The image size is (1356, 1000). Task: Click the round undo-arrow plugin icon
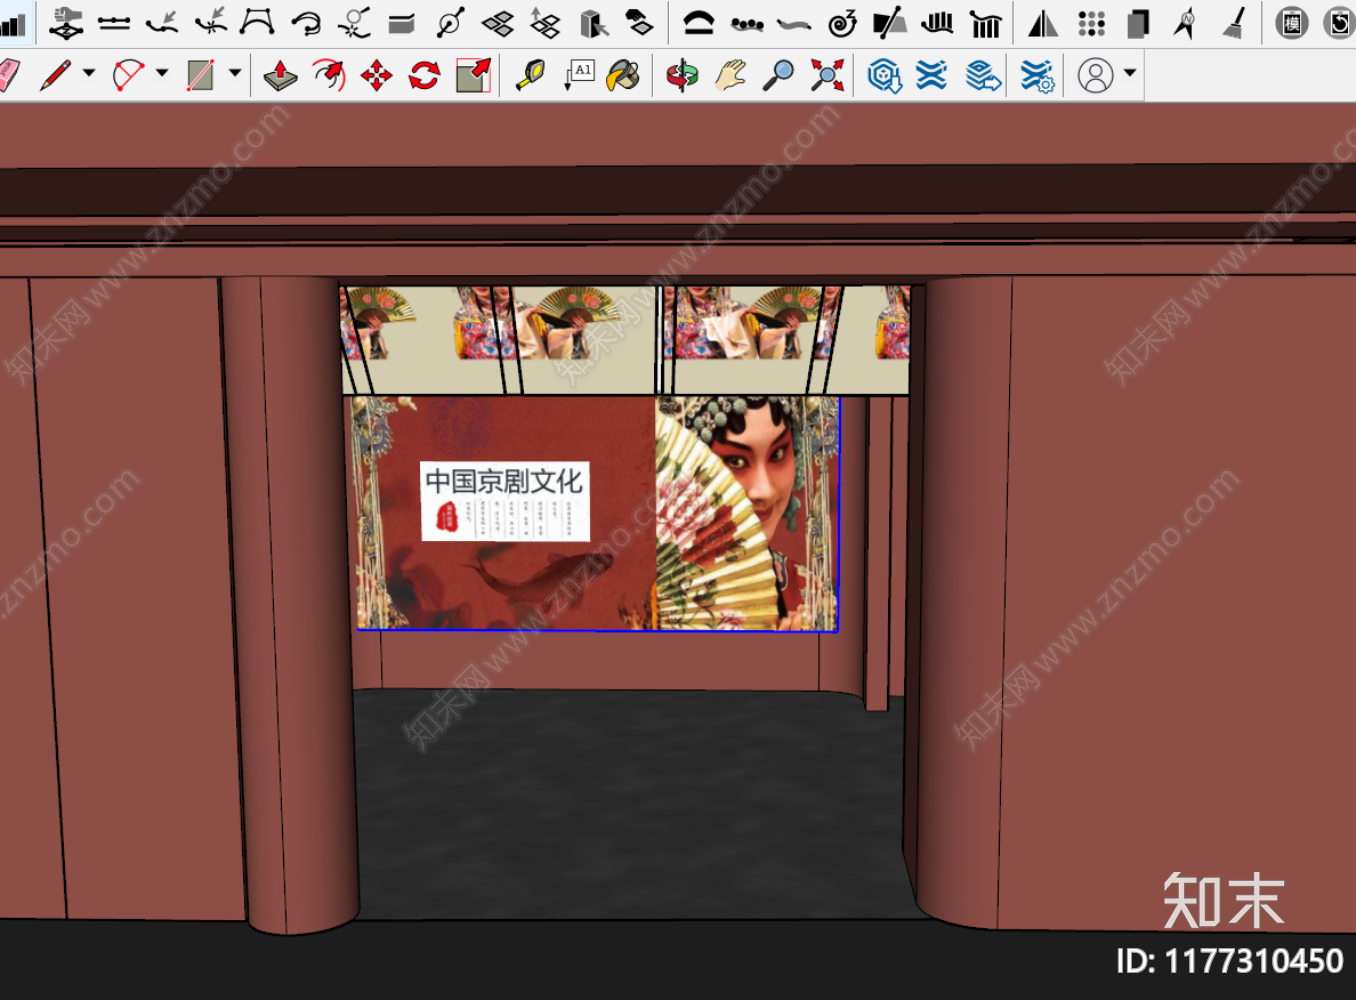pyautogui.click(x=1340, y=22)
